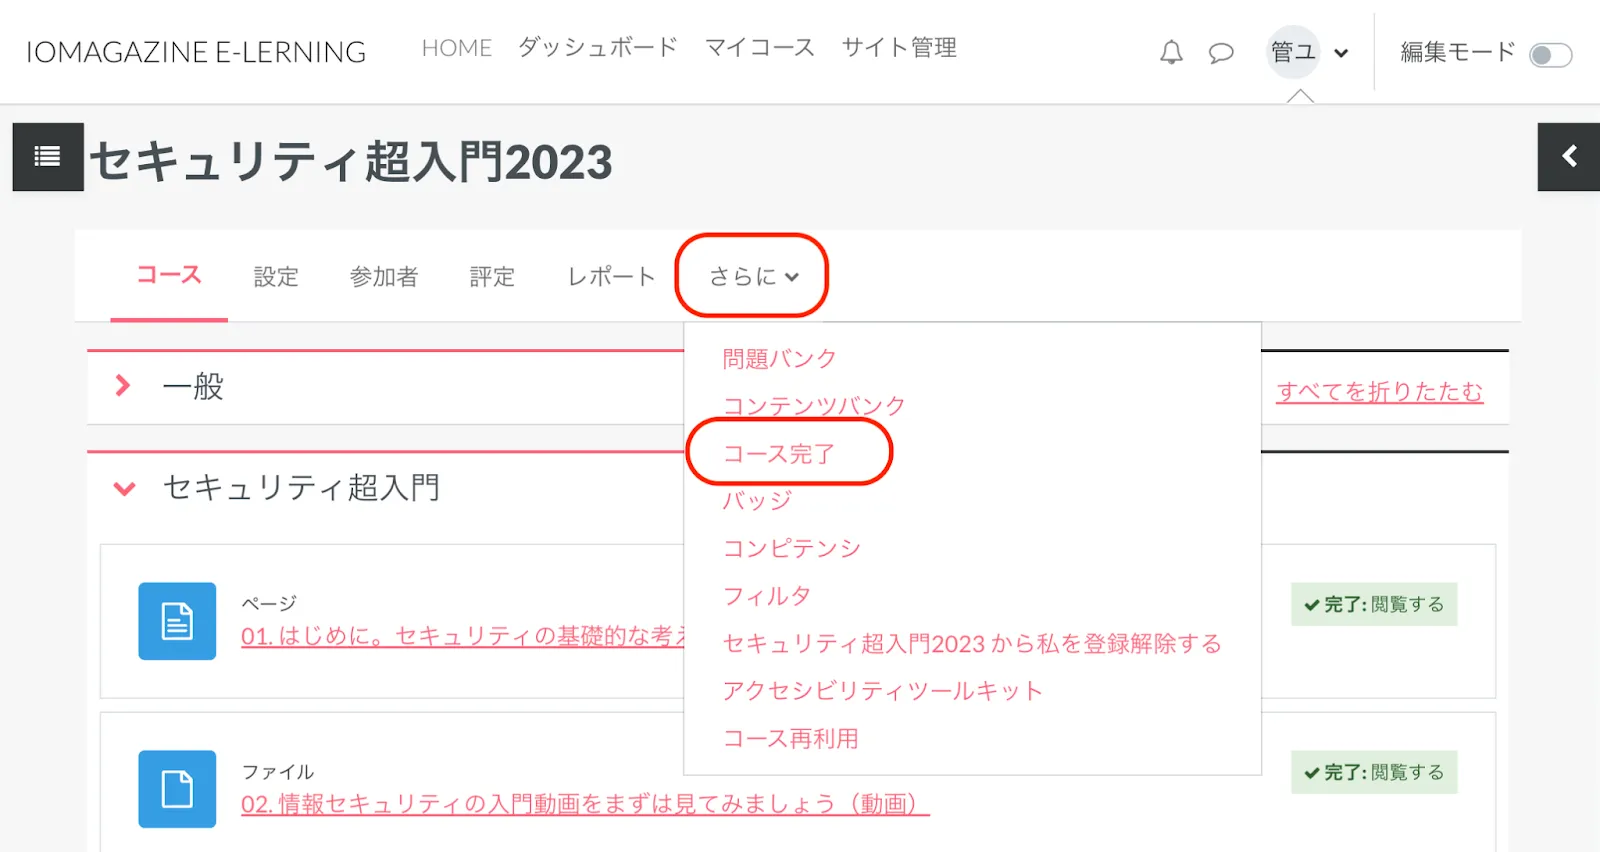This screenshot has height=852, width=1600.
Task: Click the IOMAGAZINE E-LERNING site logo
Action: click(196, 52)
